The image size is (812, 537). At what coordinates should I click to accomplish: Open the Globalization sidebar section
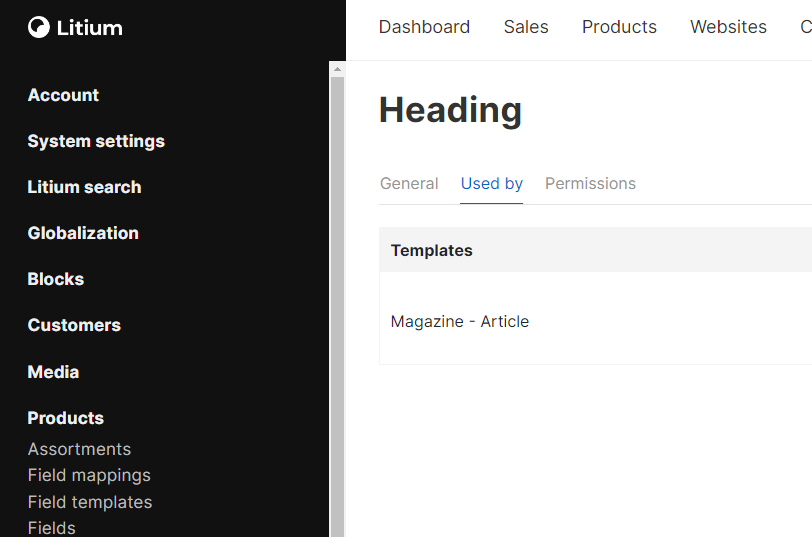click(x=83, y=233)
